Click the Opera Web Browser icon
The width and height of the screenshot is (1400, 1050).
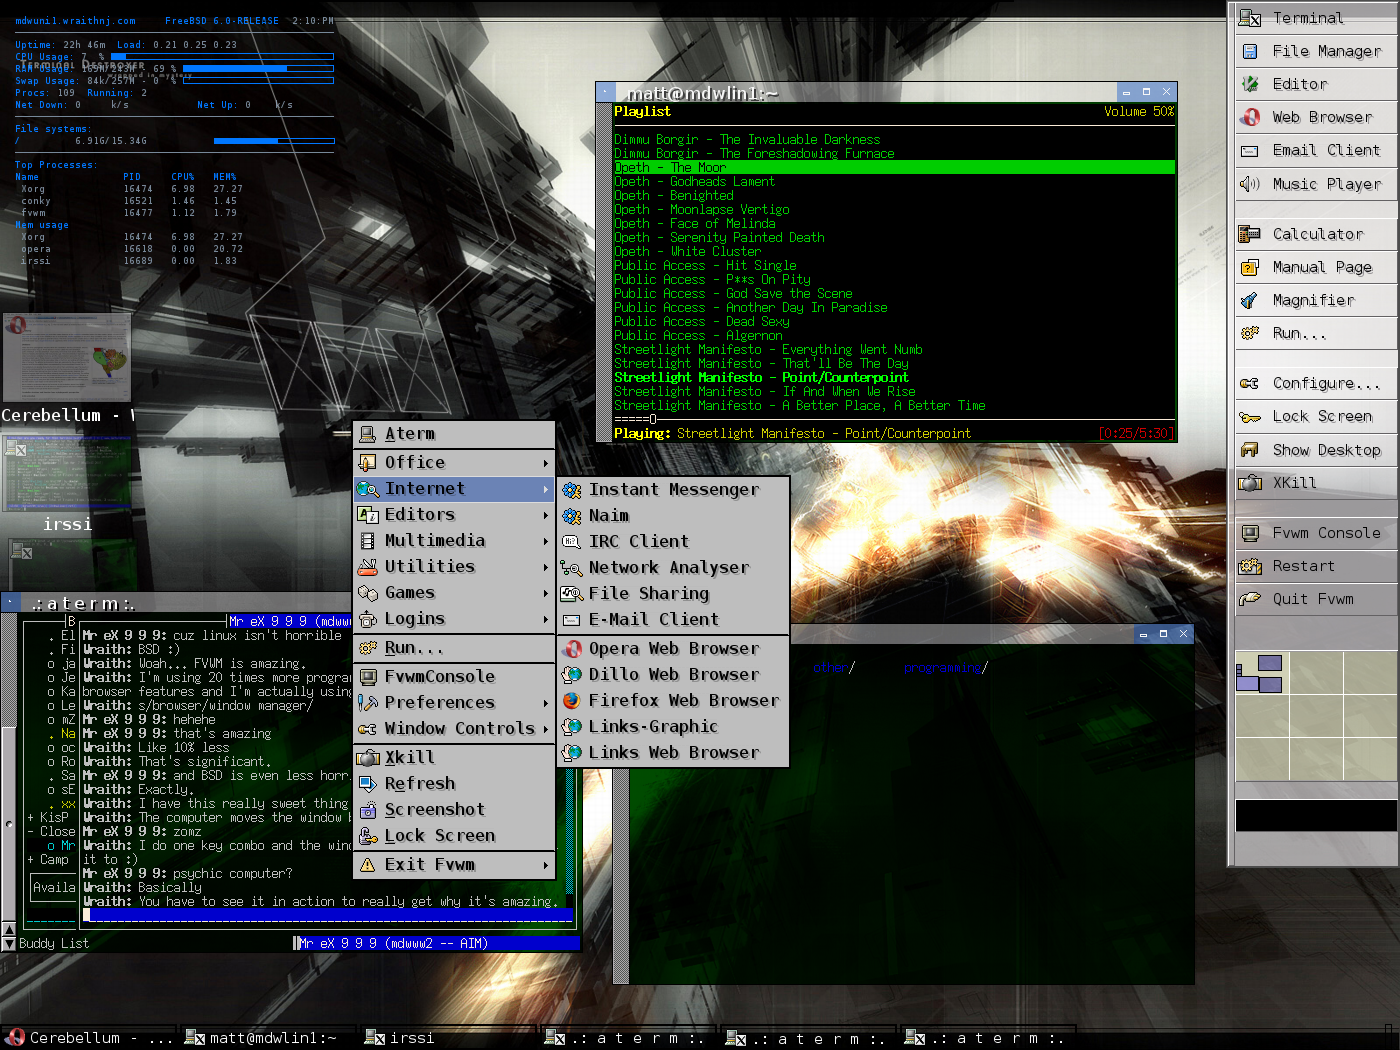(572, 649)
